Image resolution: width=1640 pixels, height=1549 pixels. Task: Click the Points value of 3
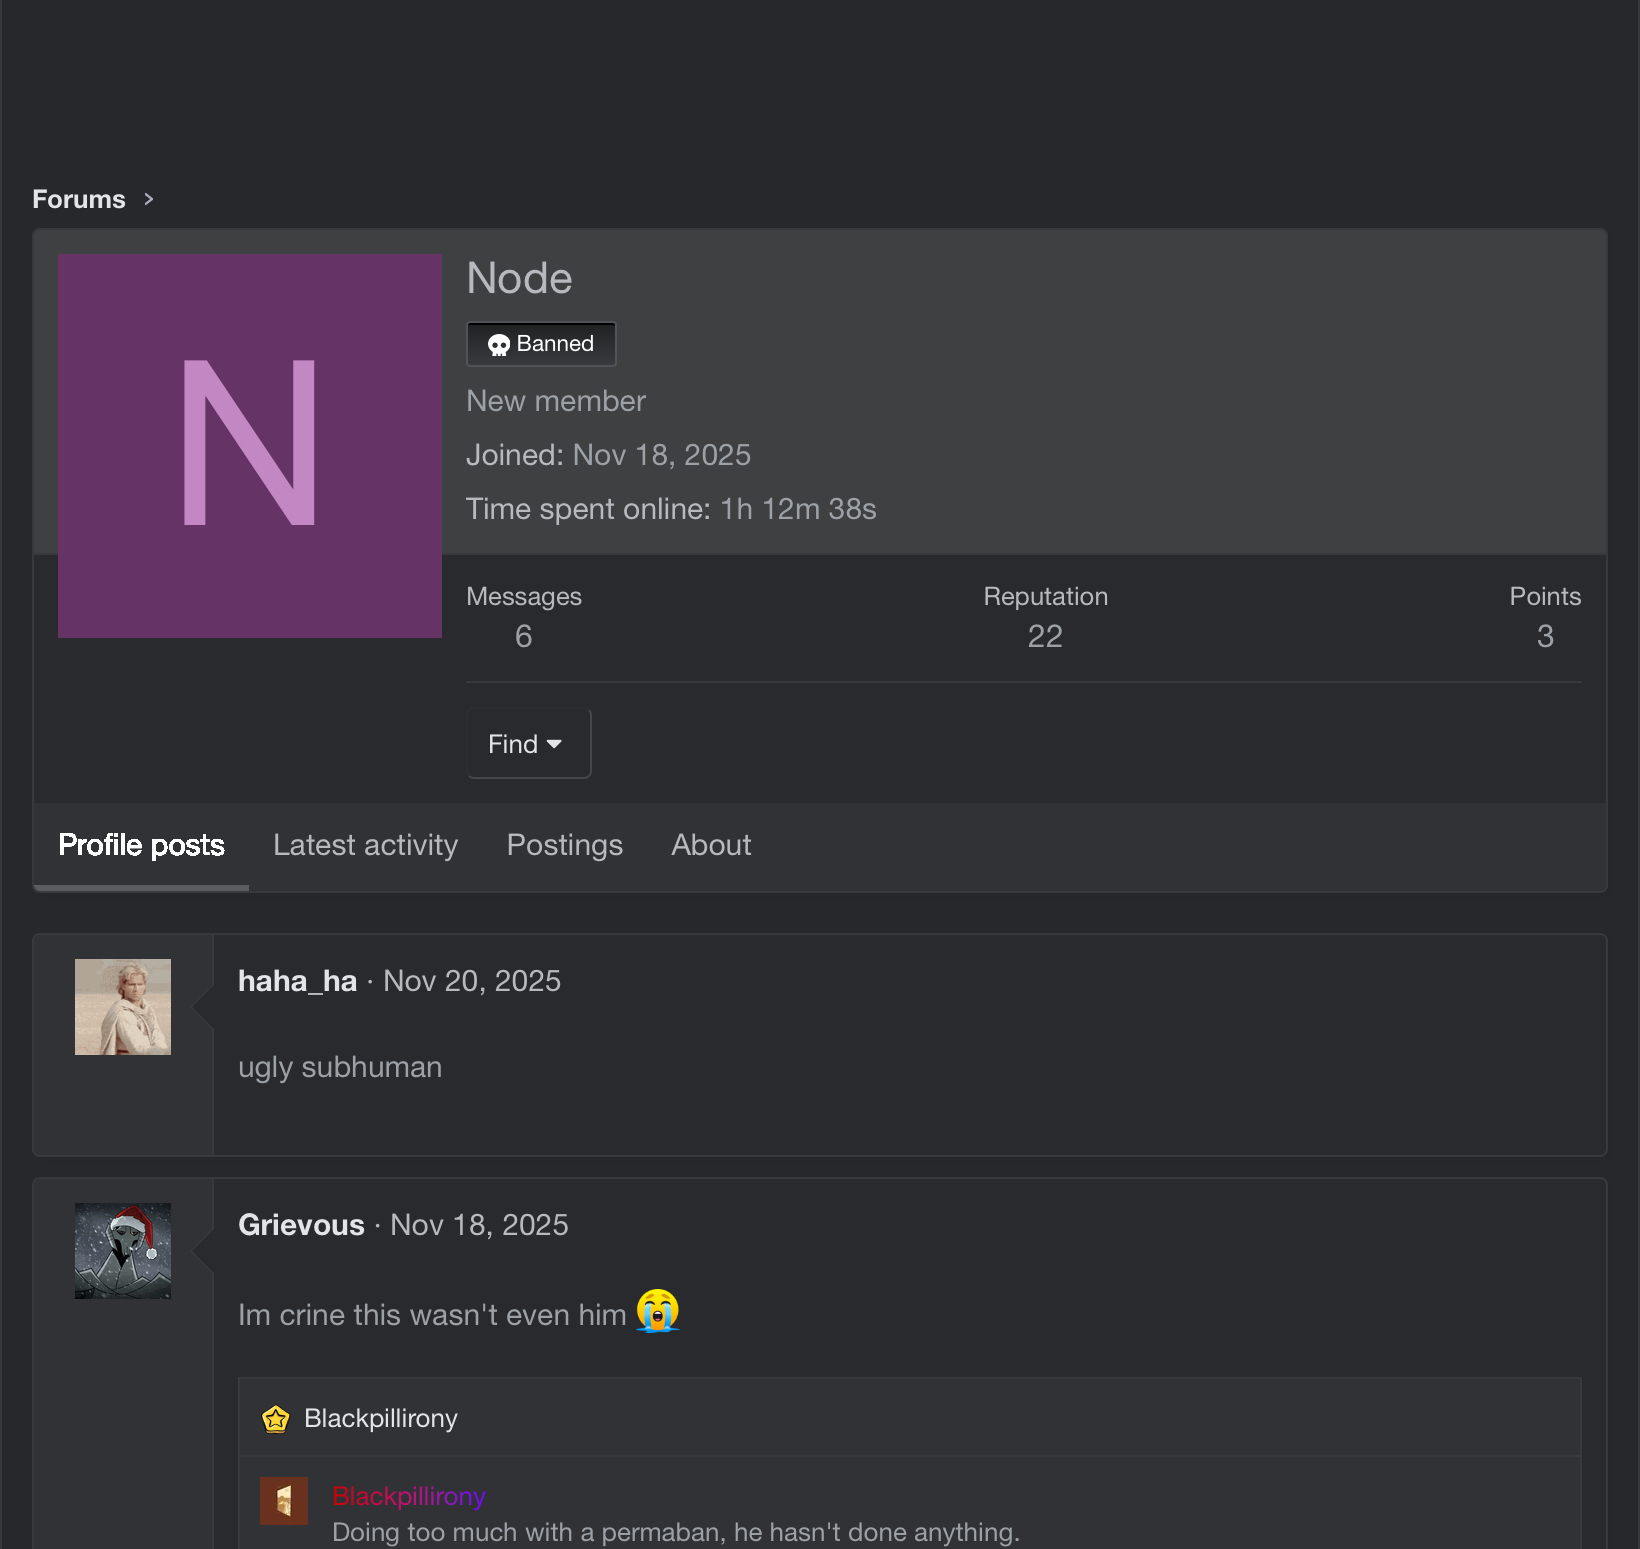click(1545, 636)
